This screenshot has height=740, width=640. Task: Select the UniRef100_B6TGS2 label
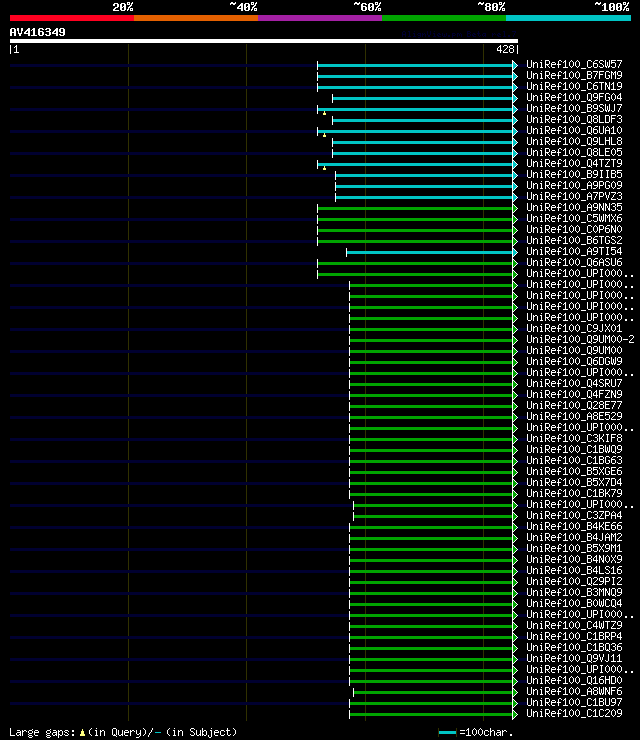(574, 240)
